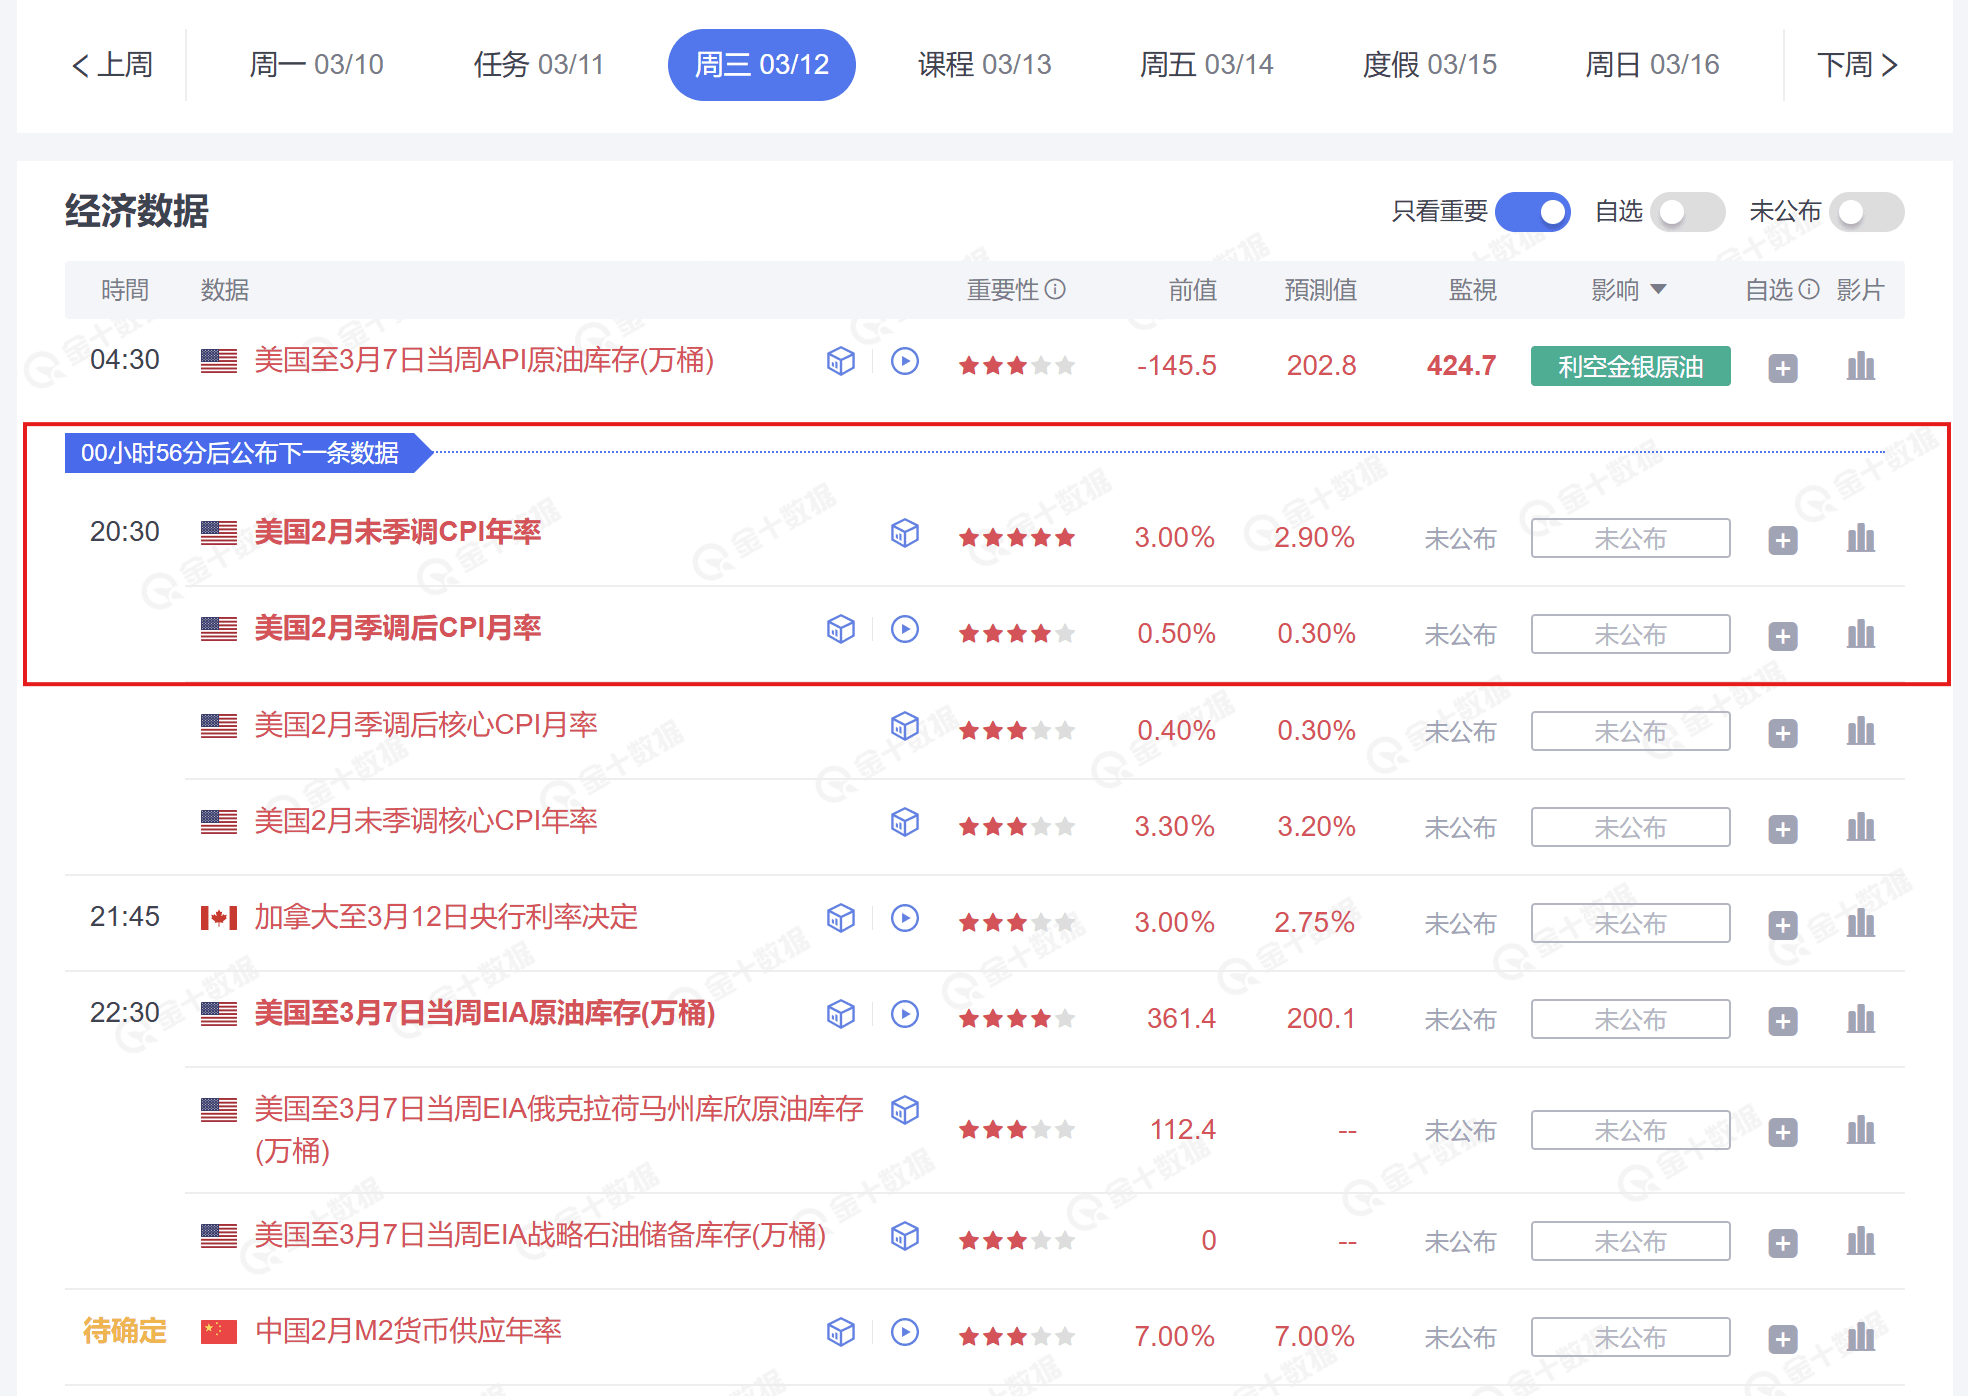
Task: Open the bar chart for the EIA原油库存 row
Action: click(x=1860, y=1020)
